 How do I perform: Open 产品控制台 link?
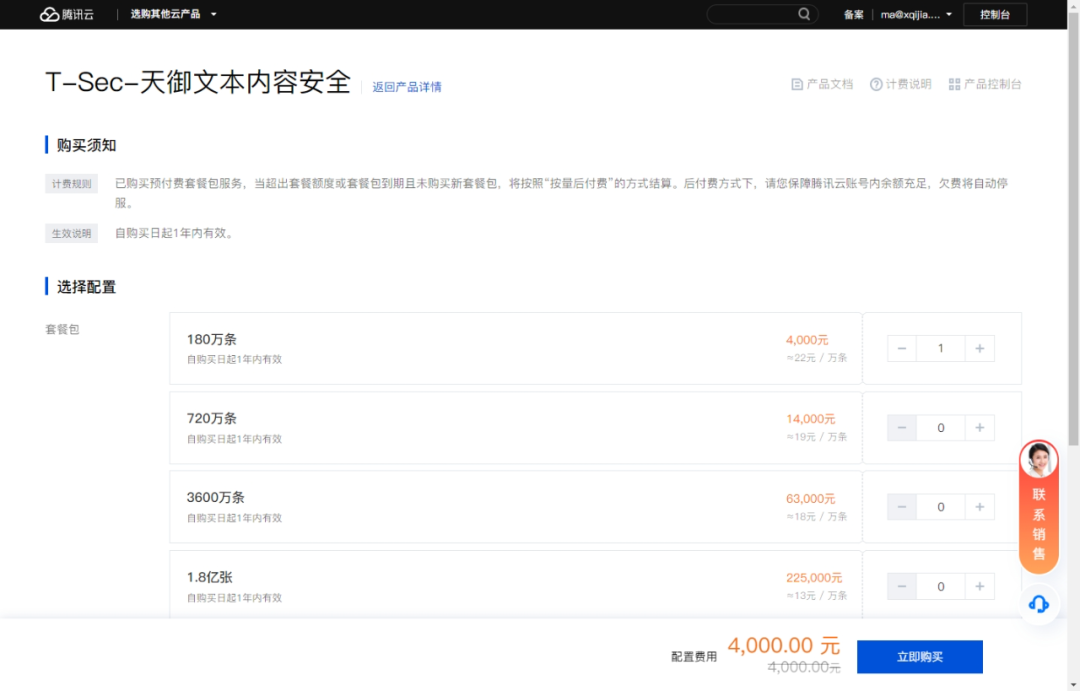(985, 84)
